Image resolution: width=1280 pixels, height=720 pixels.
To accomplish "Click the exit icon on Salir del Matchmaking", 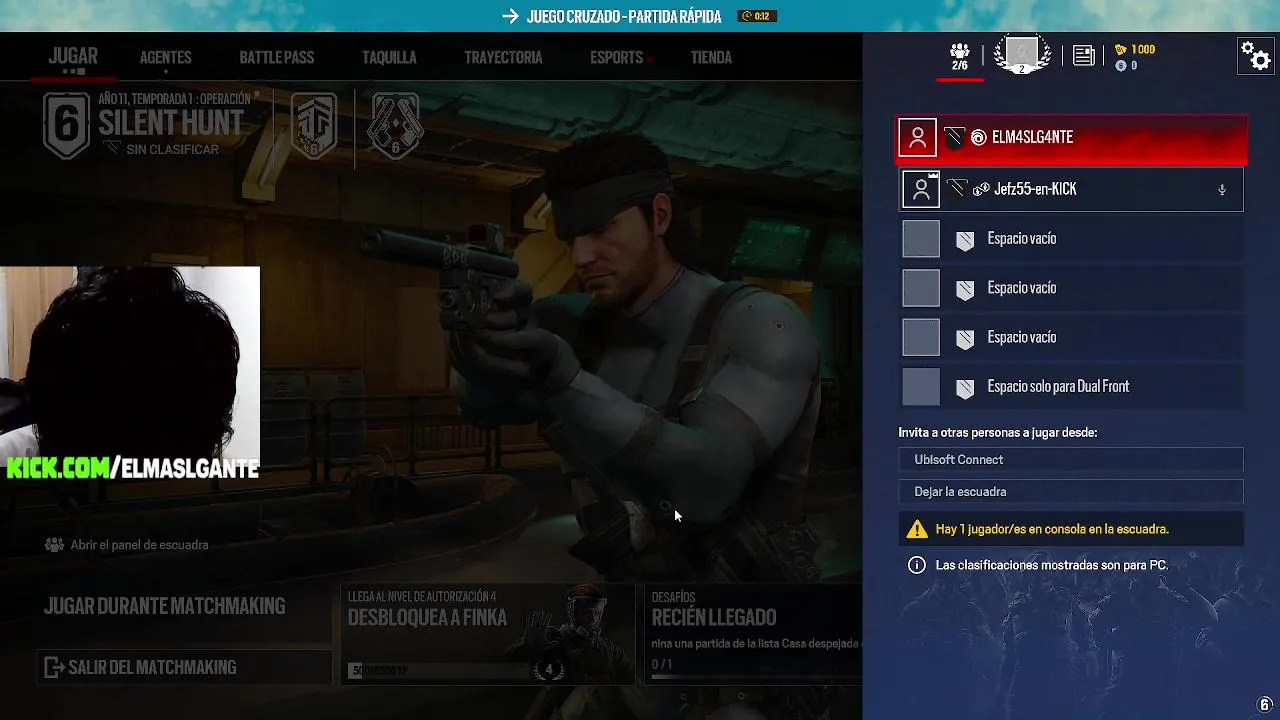I will click(54, 667).
